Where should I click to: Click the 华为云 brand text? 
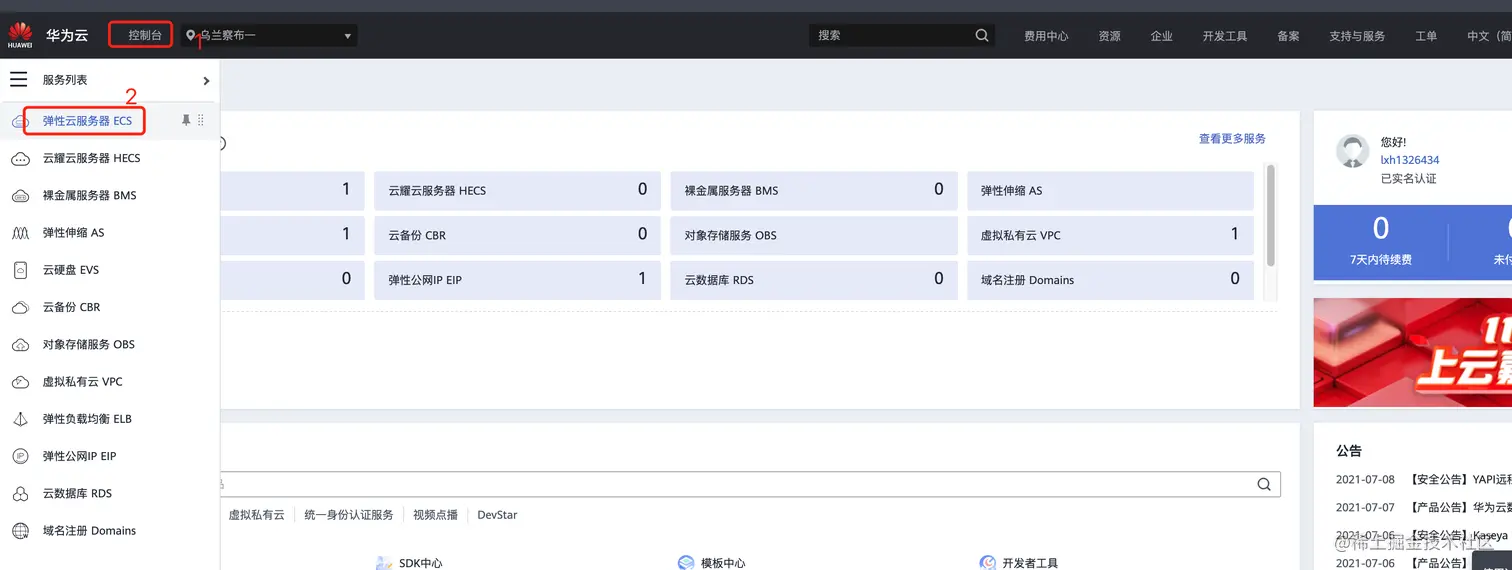point(67,35)
